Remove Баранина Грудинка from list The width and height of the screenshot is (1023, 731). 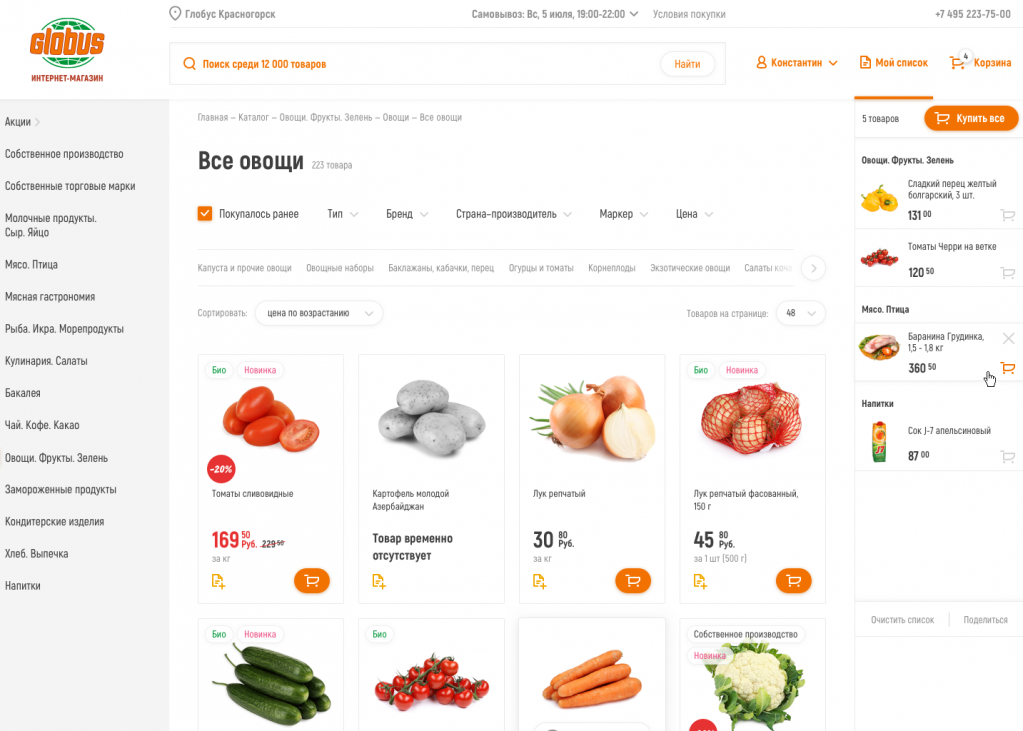click(x=1008, y=338)
